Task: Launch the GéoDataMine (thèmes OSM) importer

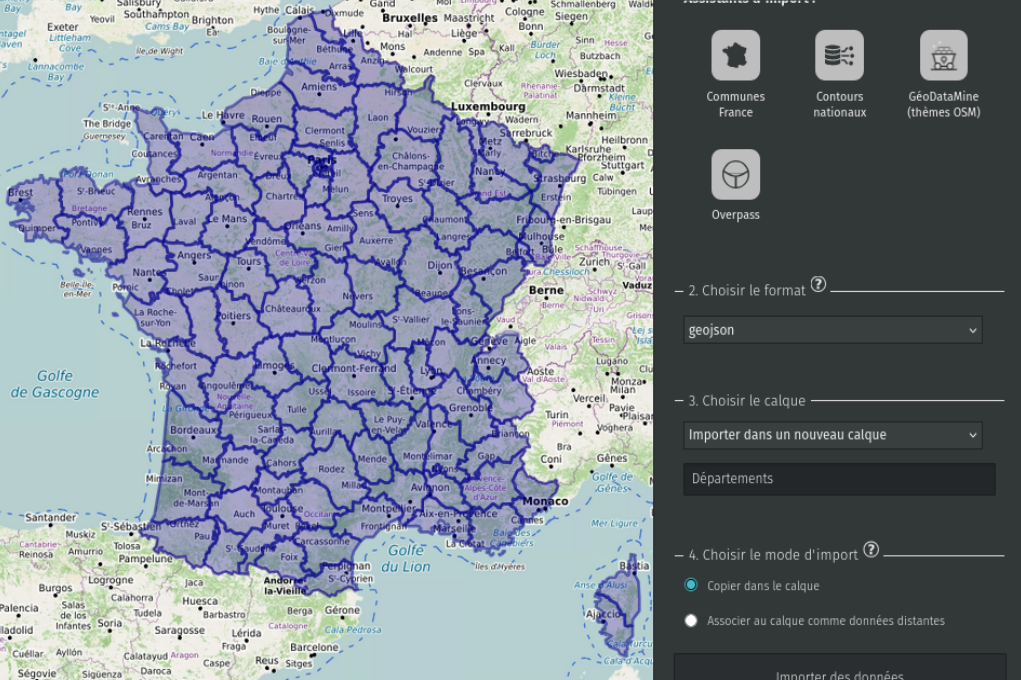Action: coord(943,56)
